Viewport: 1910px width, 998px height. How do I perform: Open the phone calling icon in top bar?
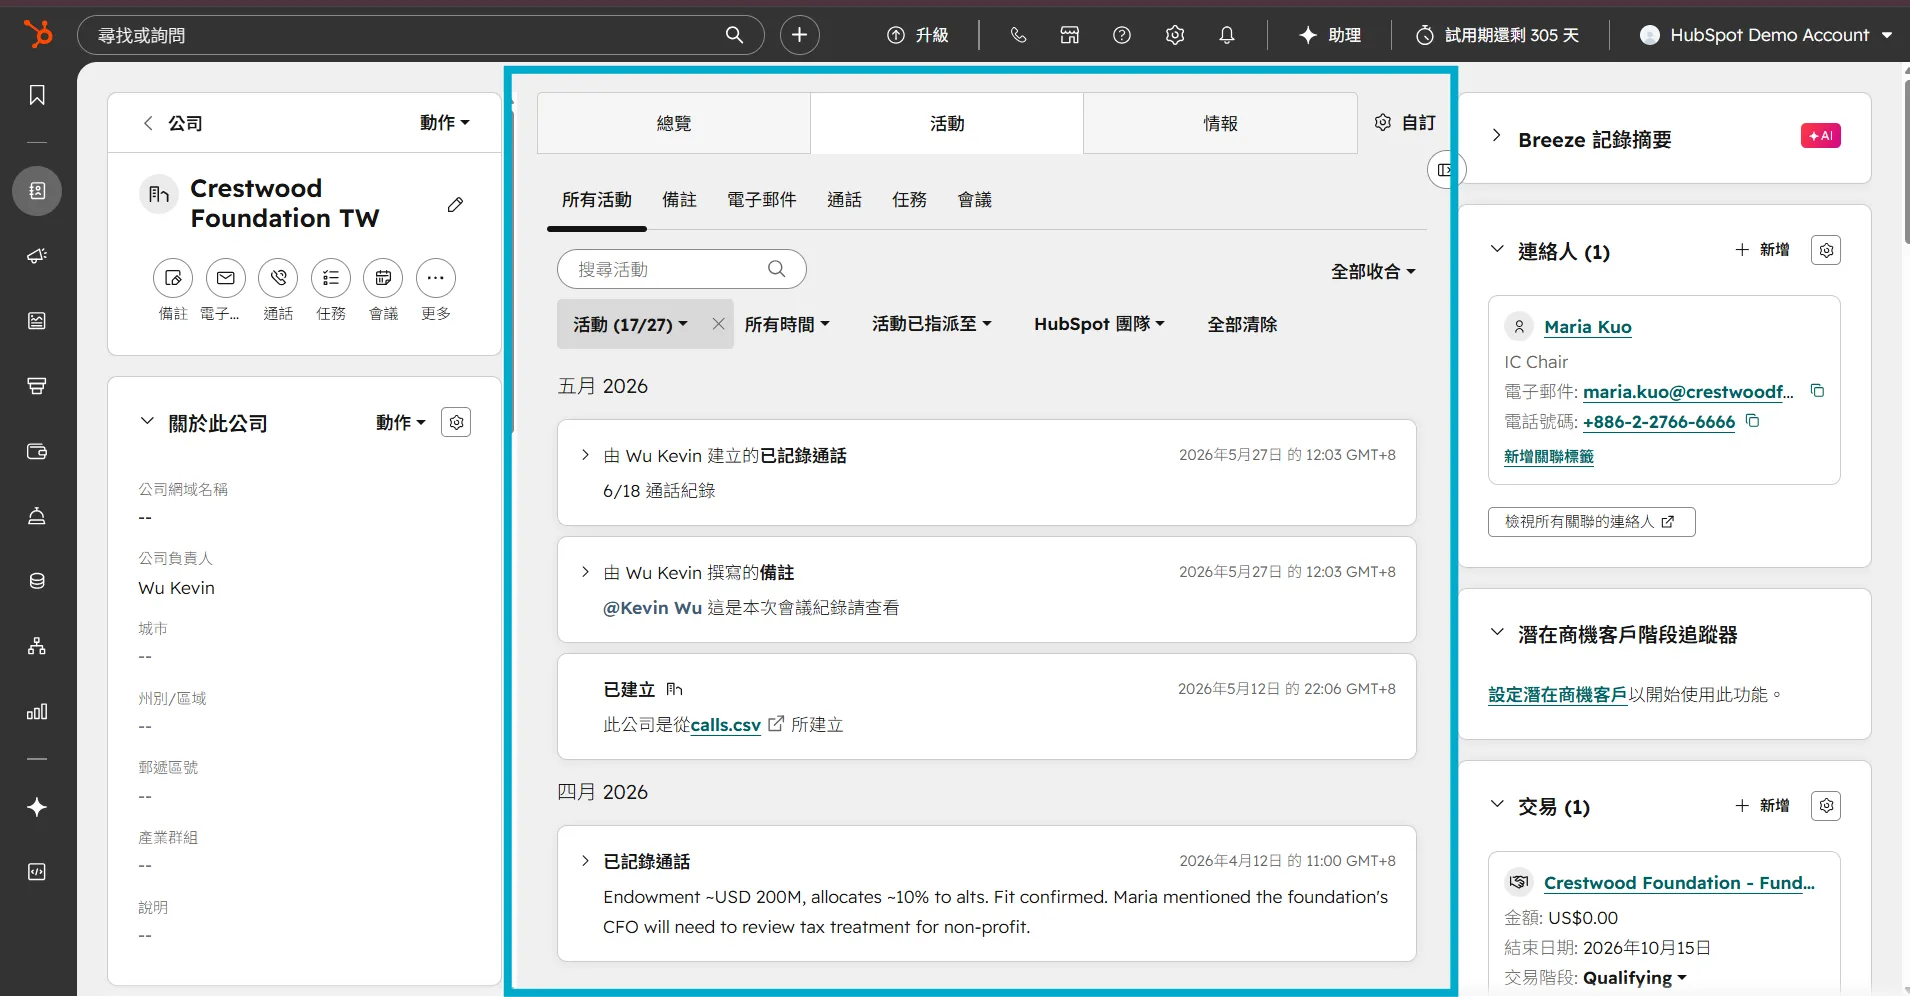1018,35
